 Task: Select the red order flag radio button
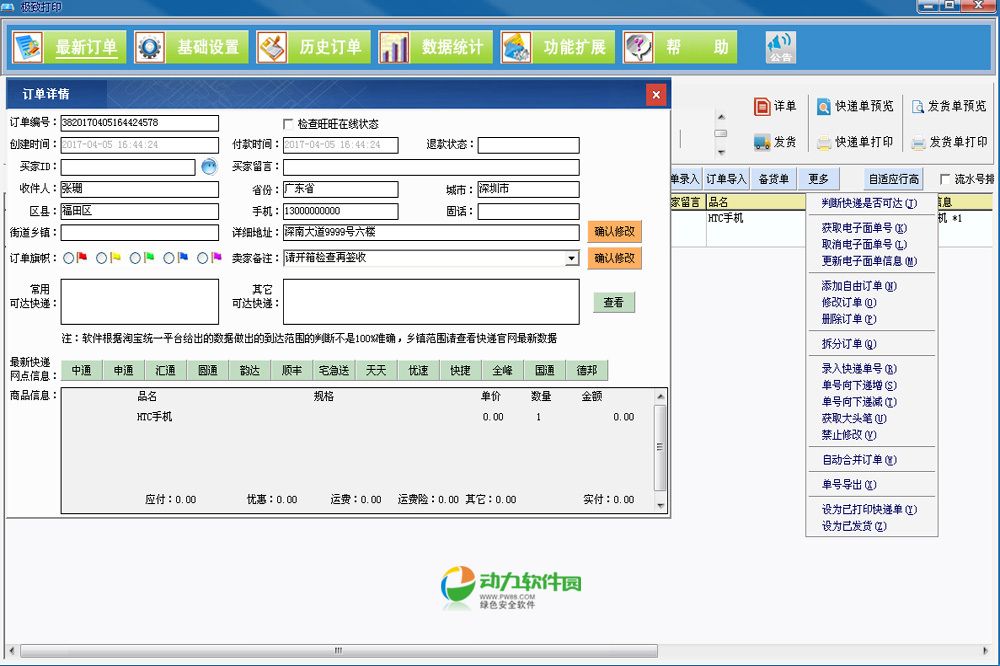point(68,258)
